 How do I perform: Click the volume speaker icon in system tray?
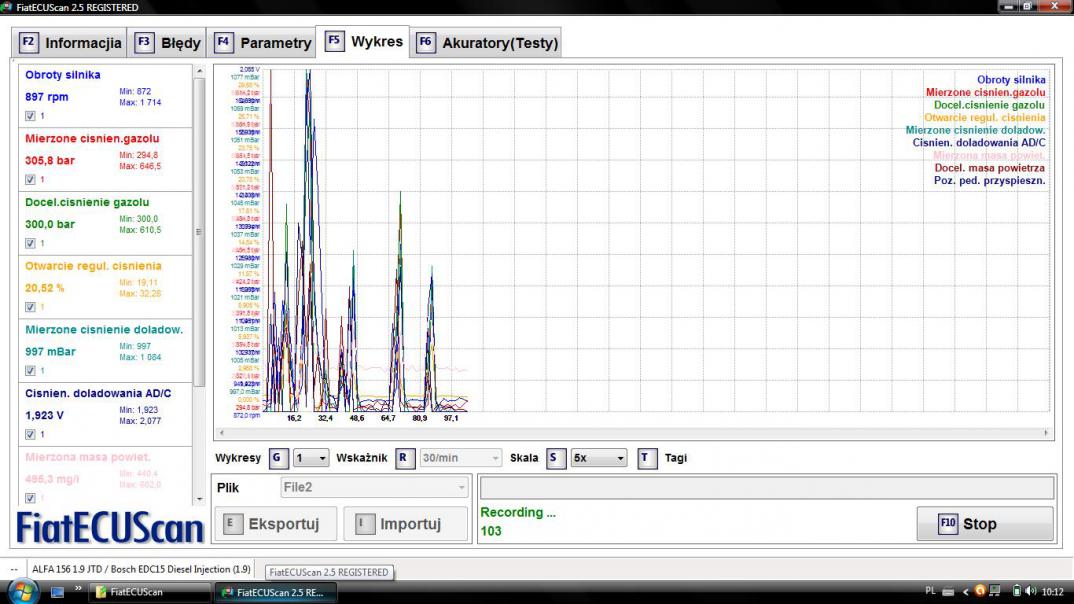pos(1030,591)
